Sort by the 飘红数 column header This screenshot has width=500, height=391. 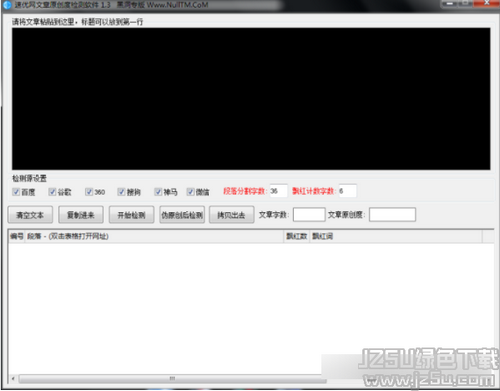pos(297,236)
